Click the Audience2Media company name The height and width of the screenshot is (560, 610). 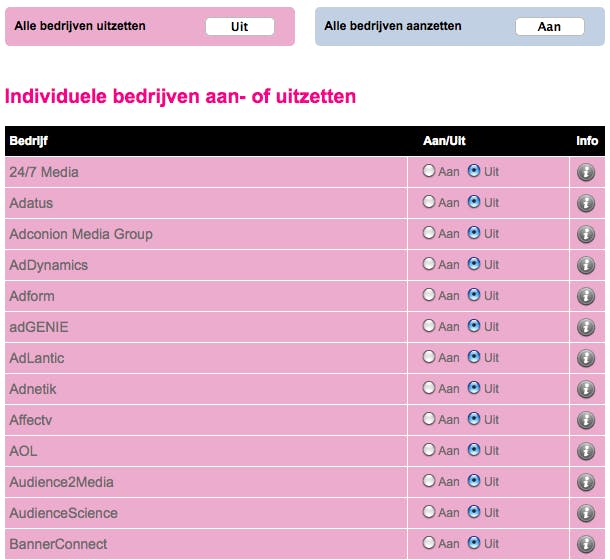pyautogui.click(x=61, y=482)
